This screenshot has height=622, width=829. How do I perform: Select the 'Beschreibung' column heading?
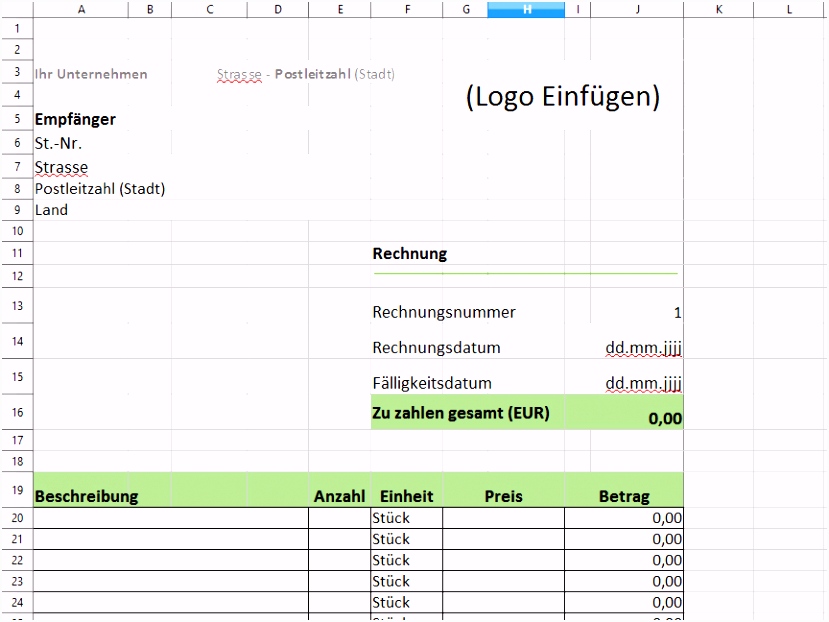(x=87, y=496)
